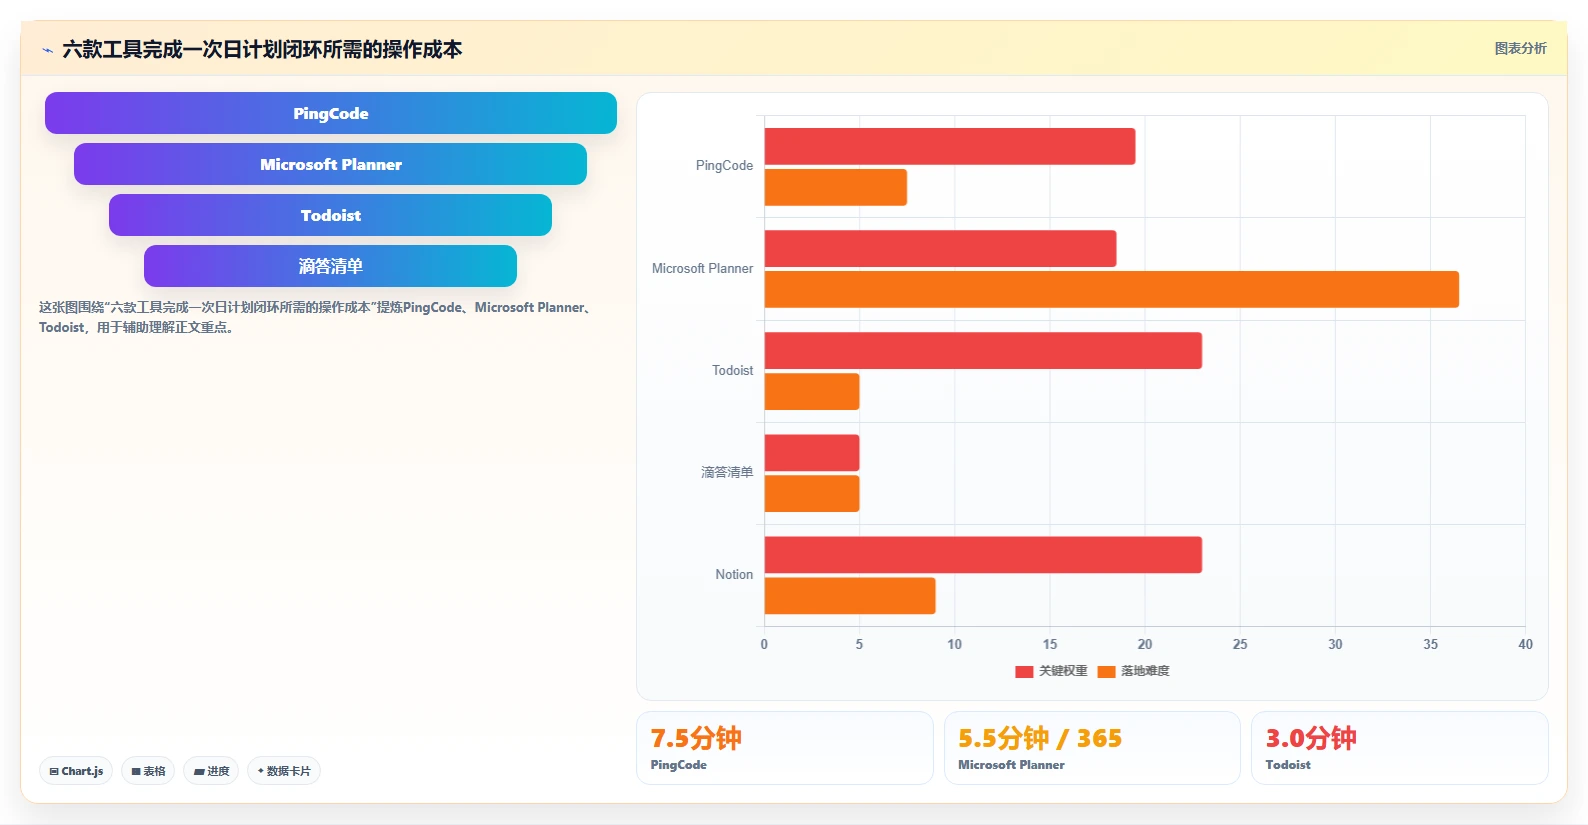Select the Todoist funnel bar
This screenshot has width=1588, height=825.
click(330, 215)
